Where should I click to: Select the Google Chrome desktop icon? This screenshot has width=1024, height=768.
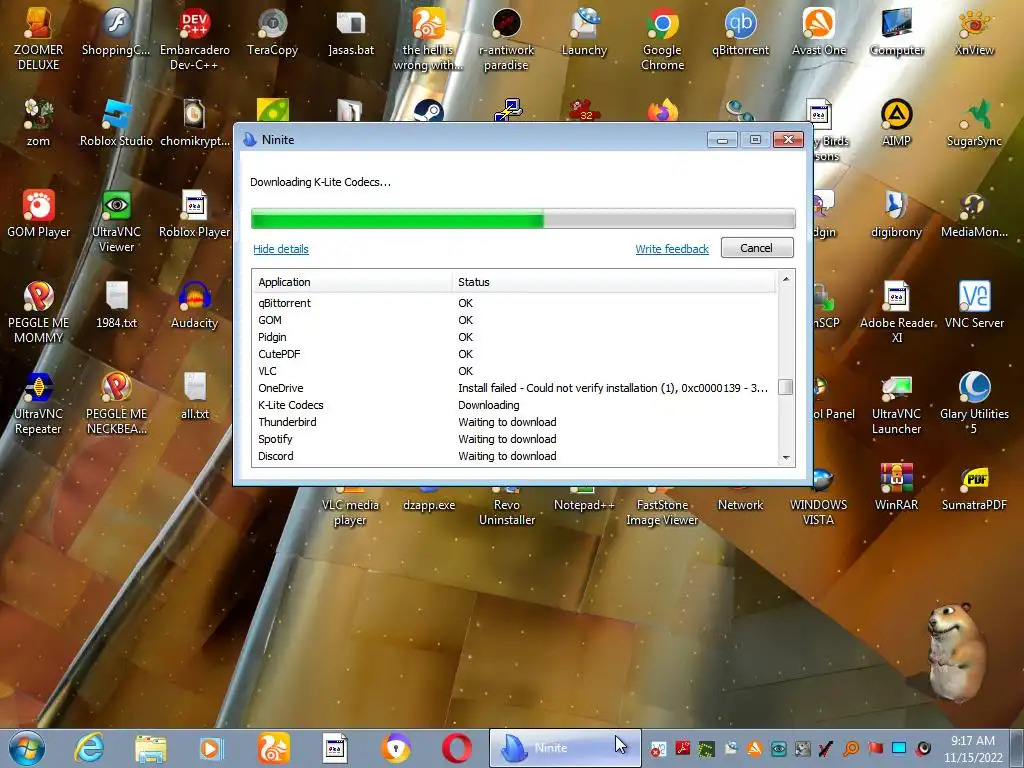click(662, 39)
